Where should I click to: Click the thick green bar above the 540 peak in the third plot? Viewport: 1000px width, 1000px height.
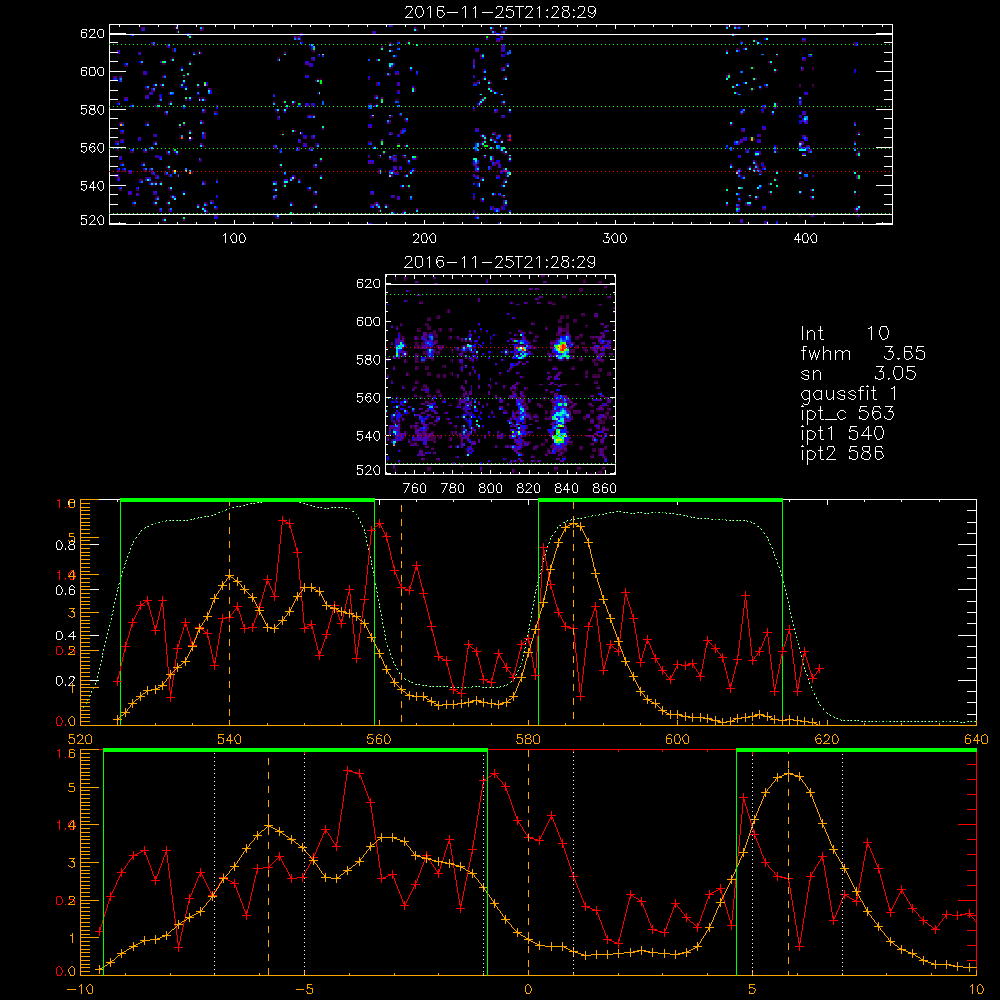pos(247,500)
